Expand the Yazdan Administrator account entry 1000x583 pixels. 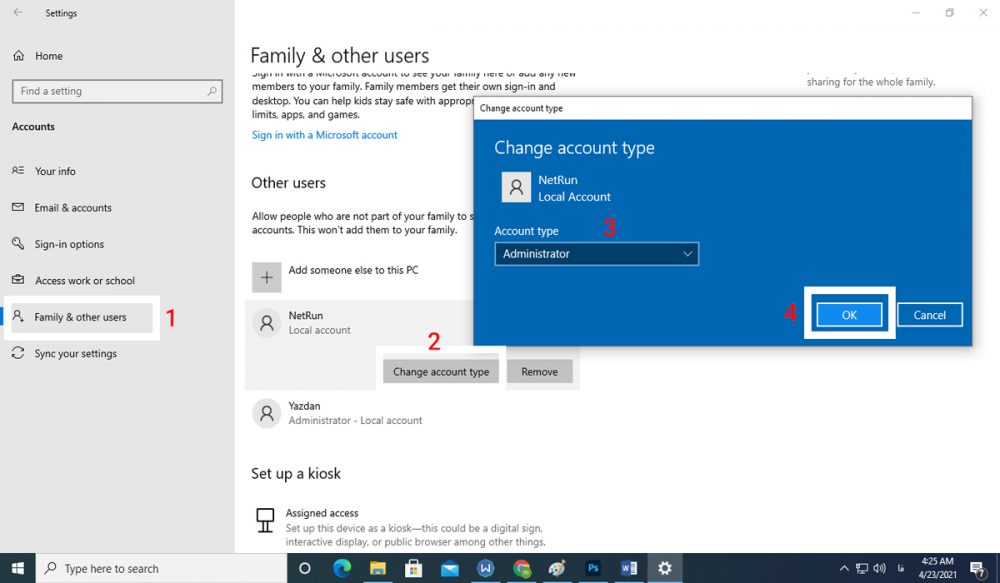tap(355, 412)
